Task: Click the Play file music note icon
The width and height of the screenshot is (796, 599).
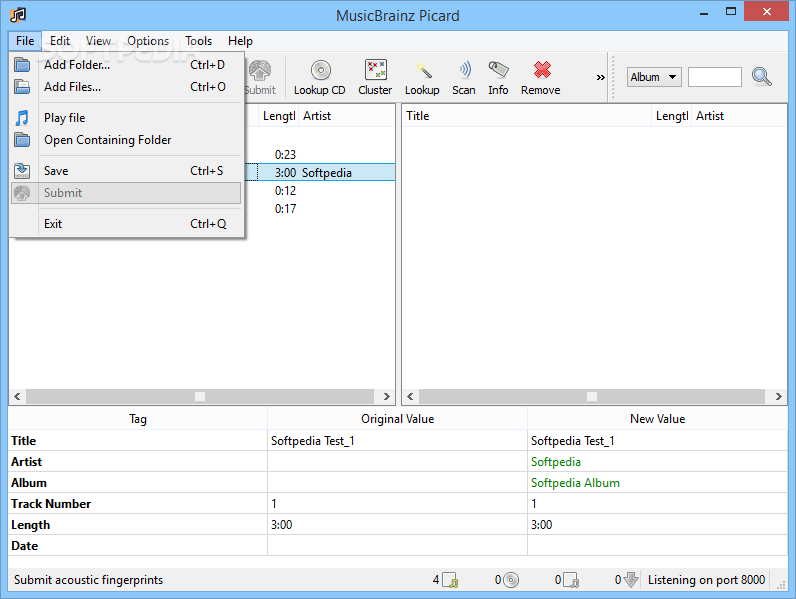Action: pyautogui.click(x=22, y=118)
